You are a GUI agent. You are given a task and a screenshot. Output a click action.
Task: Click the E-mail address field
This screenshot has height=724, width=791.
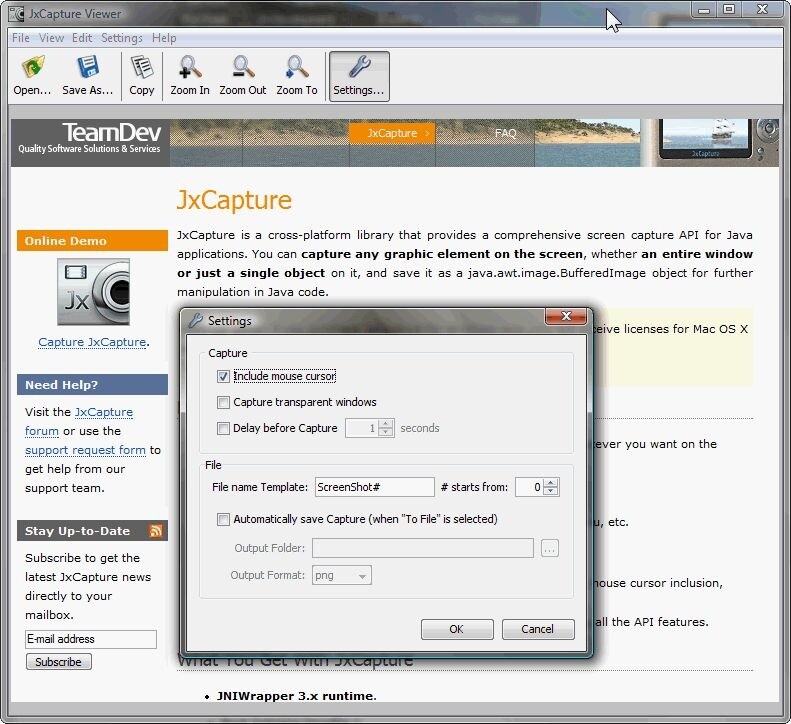tap(91, 639)
